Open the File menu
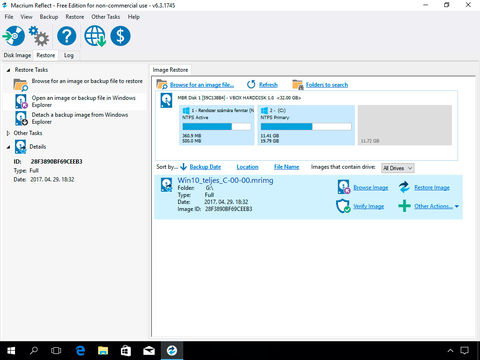Screen dimensions: 480x360 pyautogui.click(x=9, y=17)
